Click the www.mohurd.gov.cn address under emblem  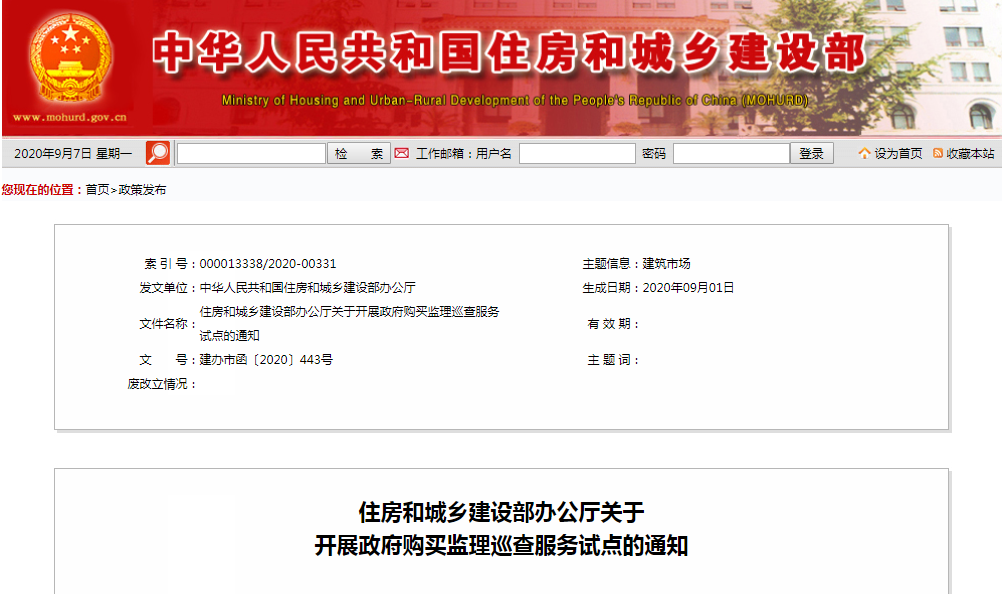pos(69,117)
